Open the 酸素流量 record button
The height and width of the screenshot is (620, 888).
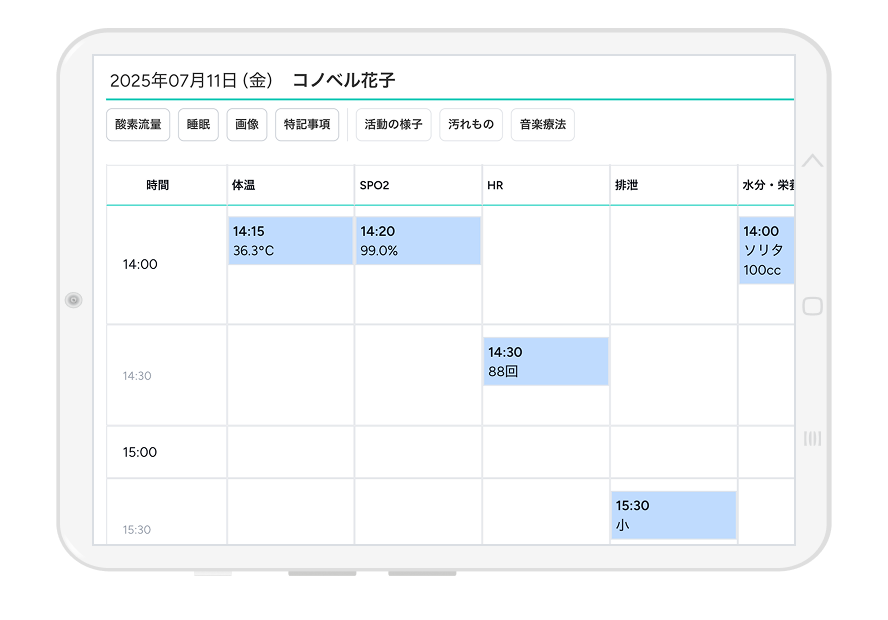(138, 125)
